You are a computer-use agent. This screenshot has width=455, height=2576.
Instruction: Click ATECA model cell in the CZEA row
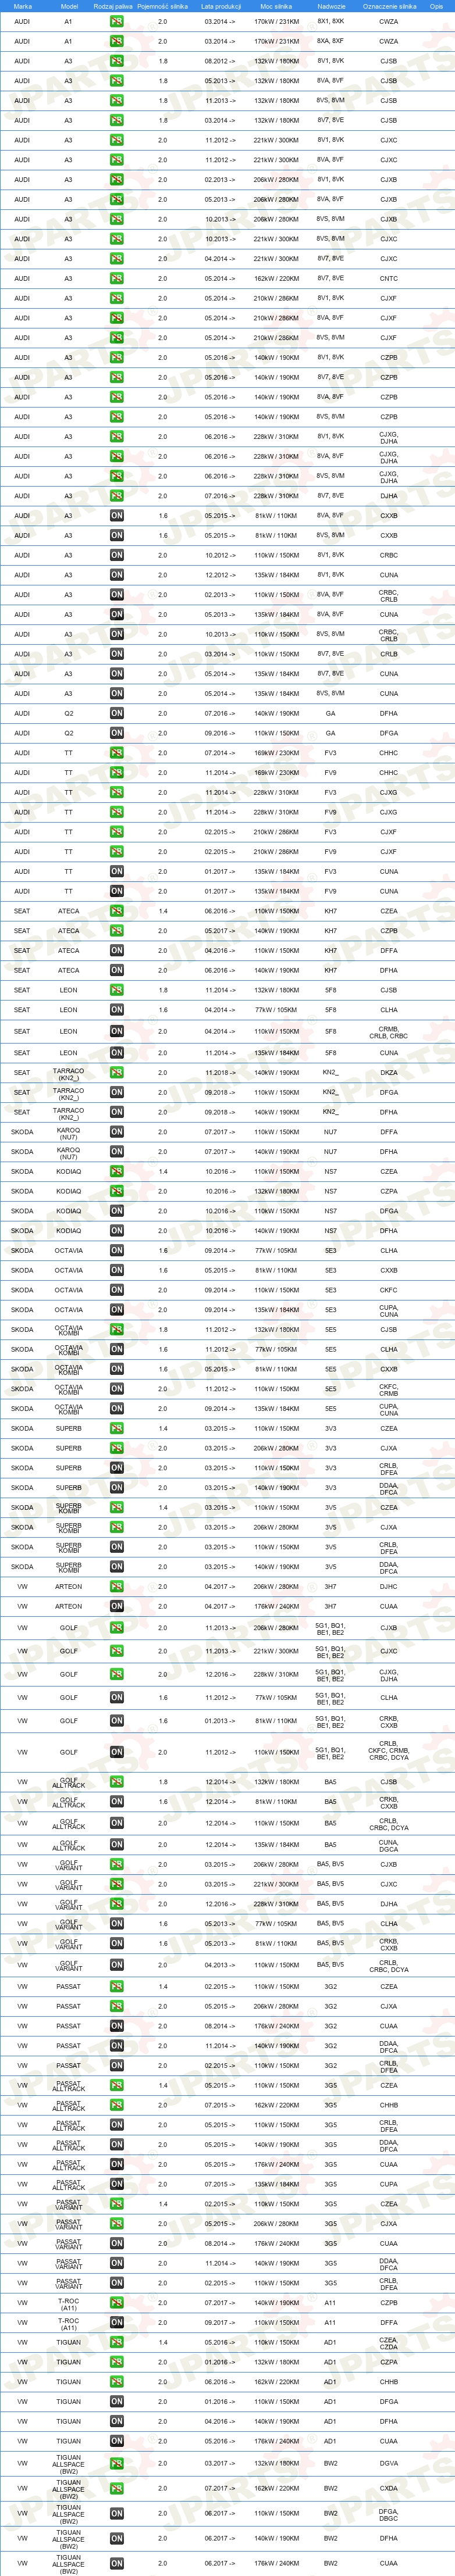click(69, 911)
